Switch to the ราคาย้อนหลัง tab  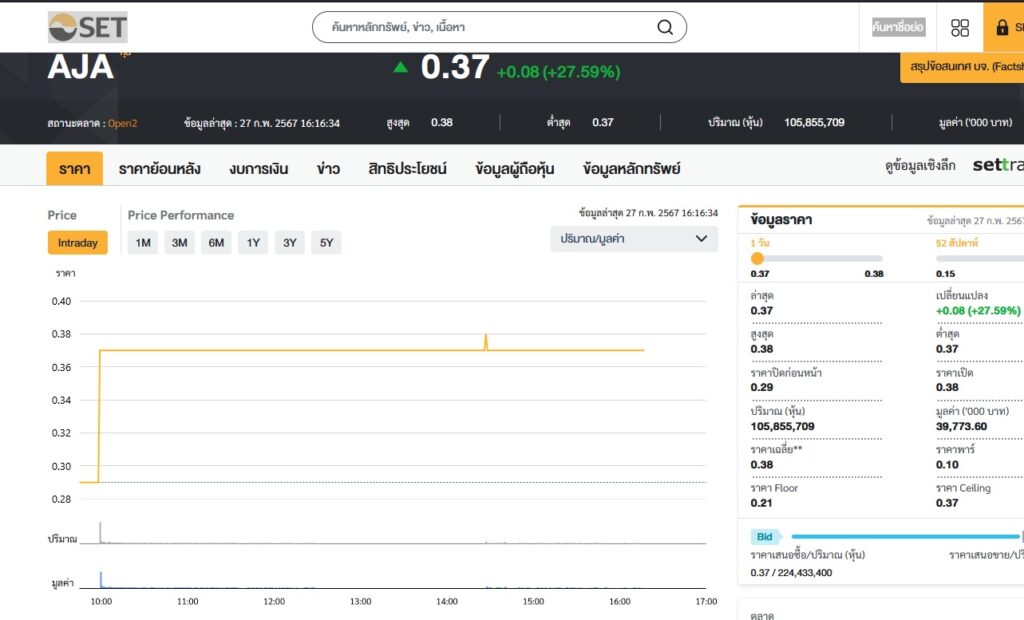pyautogui.click(x=159, y=169)
